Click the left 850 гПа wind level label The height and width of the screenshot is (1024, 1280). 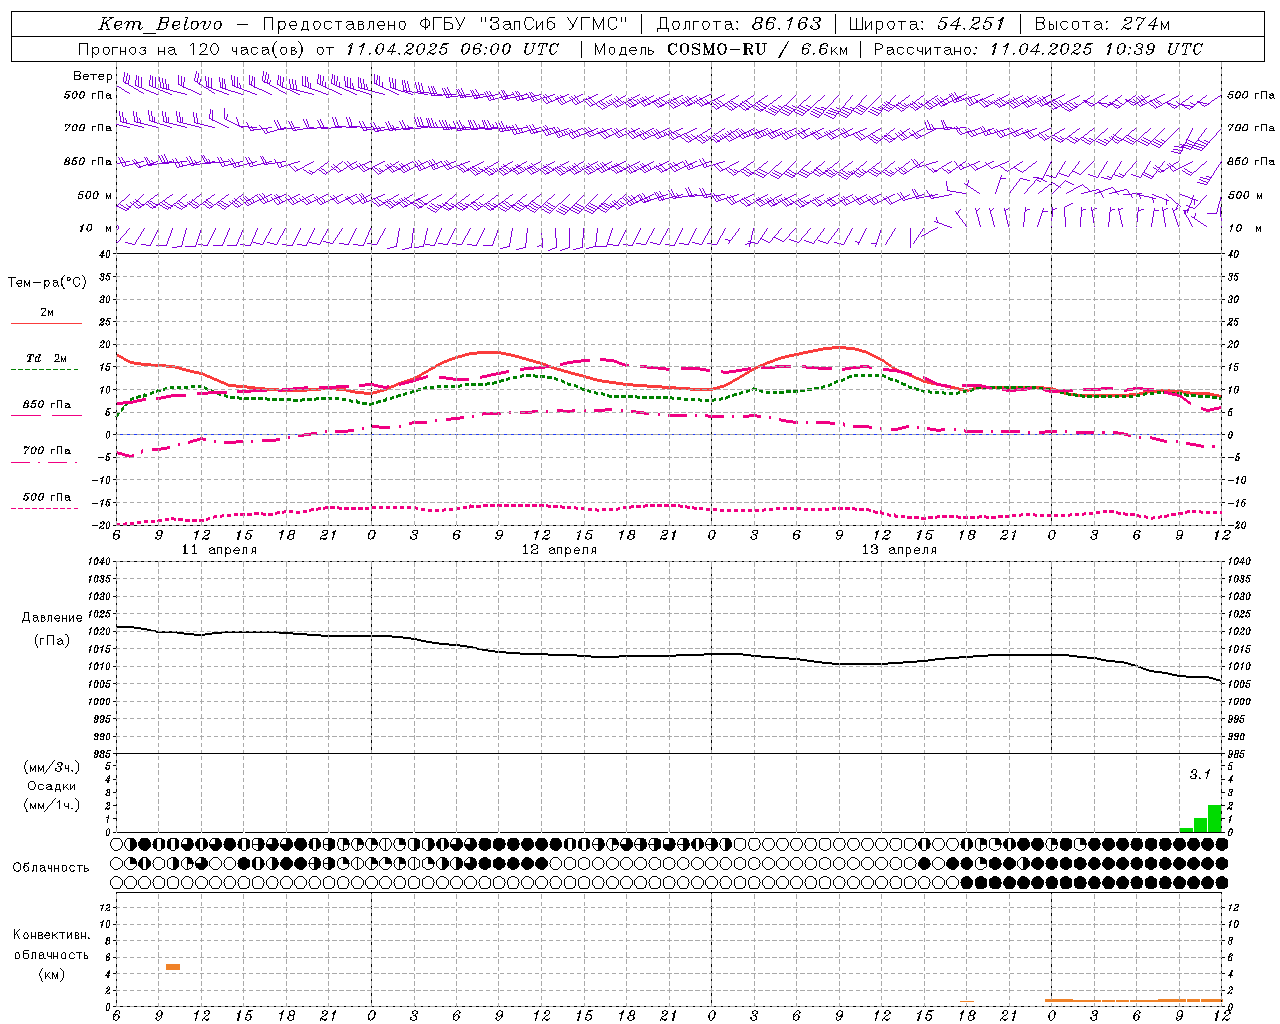click(88, 161)
